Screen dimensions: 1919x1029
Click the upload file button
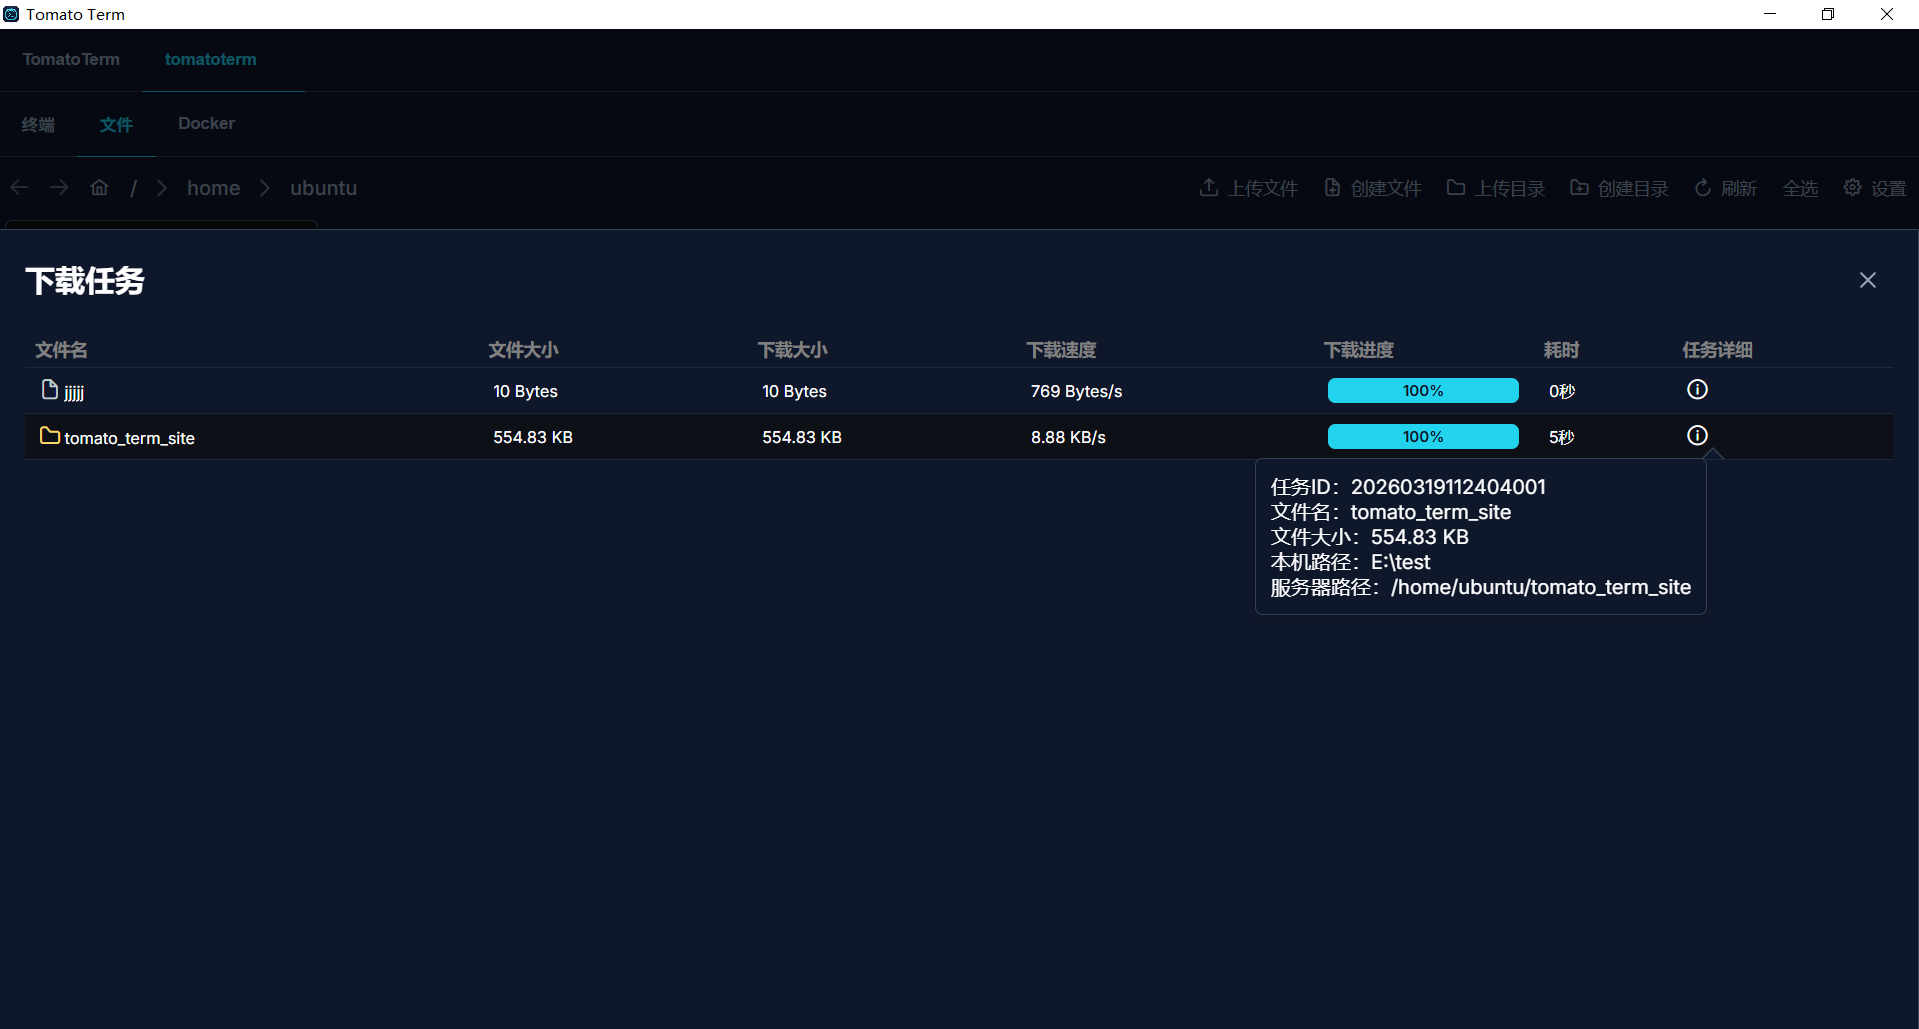coord(1248,188)
